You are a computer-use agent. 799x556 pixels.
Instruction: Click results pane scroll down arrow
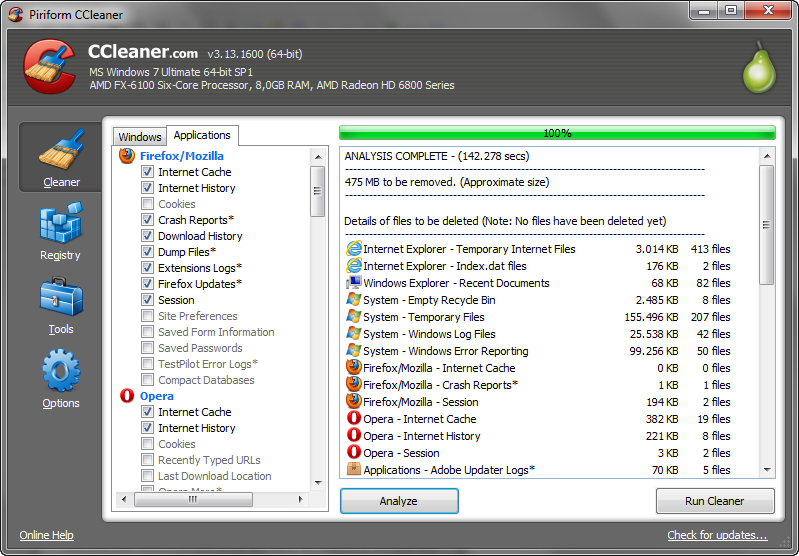[767, 470]
